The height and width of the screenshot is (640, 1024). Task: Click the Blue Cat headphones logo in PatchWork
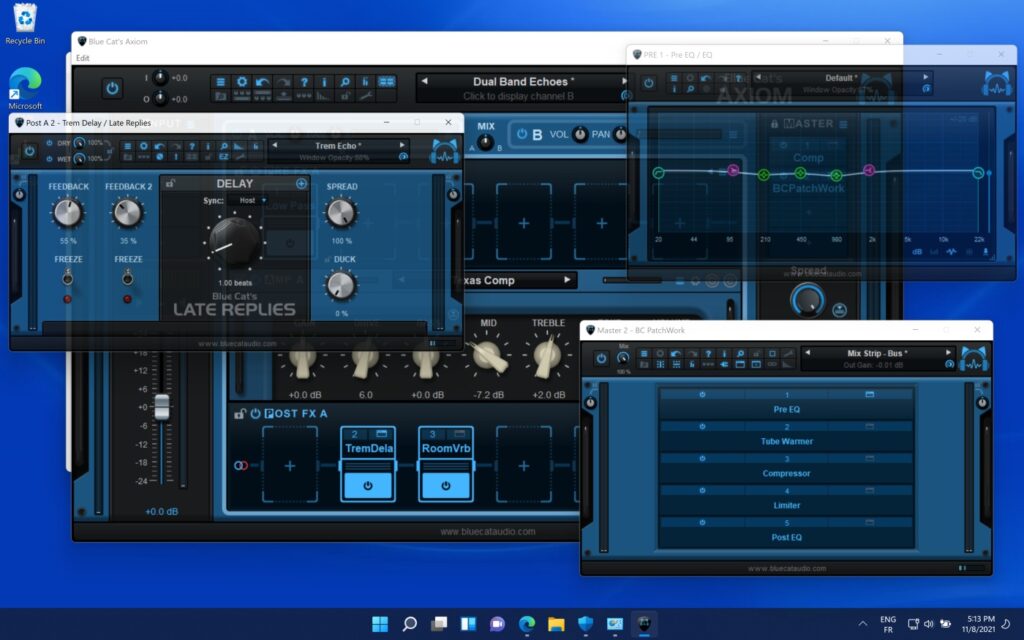click(973, 355)
